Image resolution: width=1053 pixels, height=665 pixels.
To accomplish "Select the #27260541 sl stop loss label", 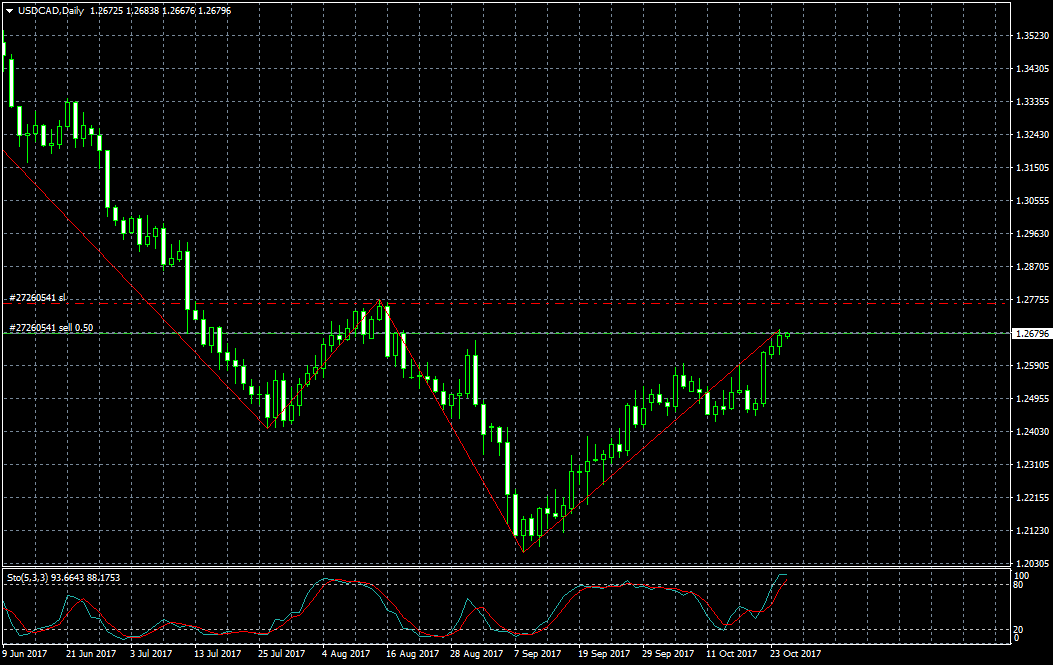I will pyautogui.click(x=37, y=298).
